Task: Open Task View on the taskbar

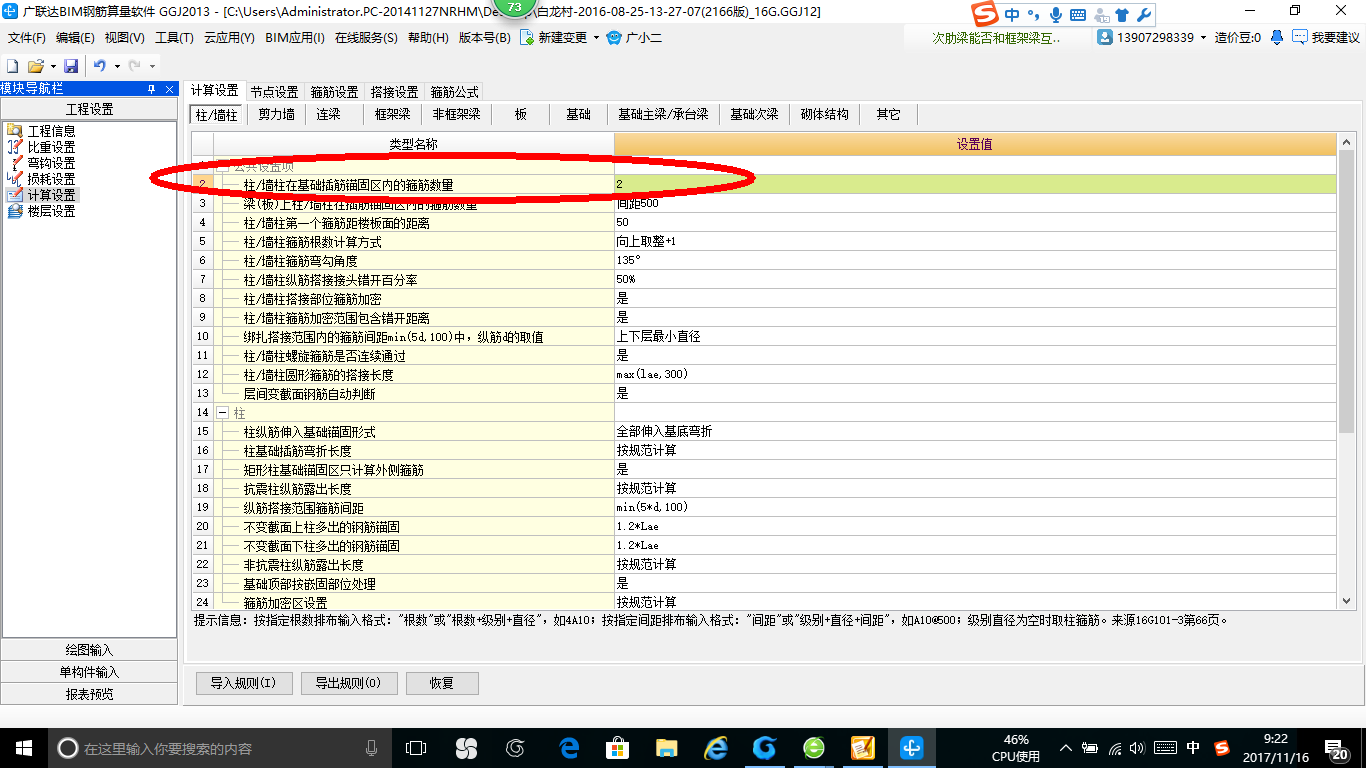Action: click(416, 748)
